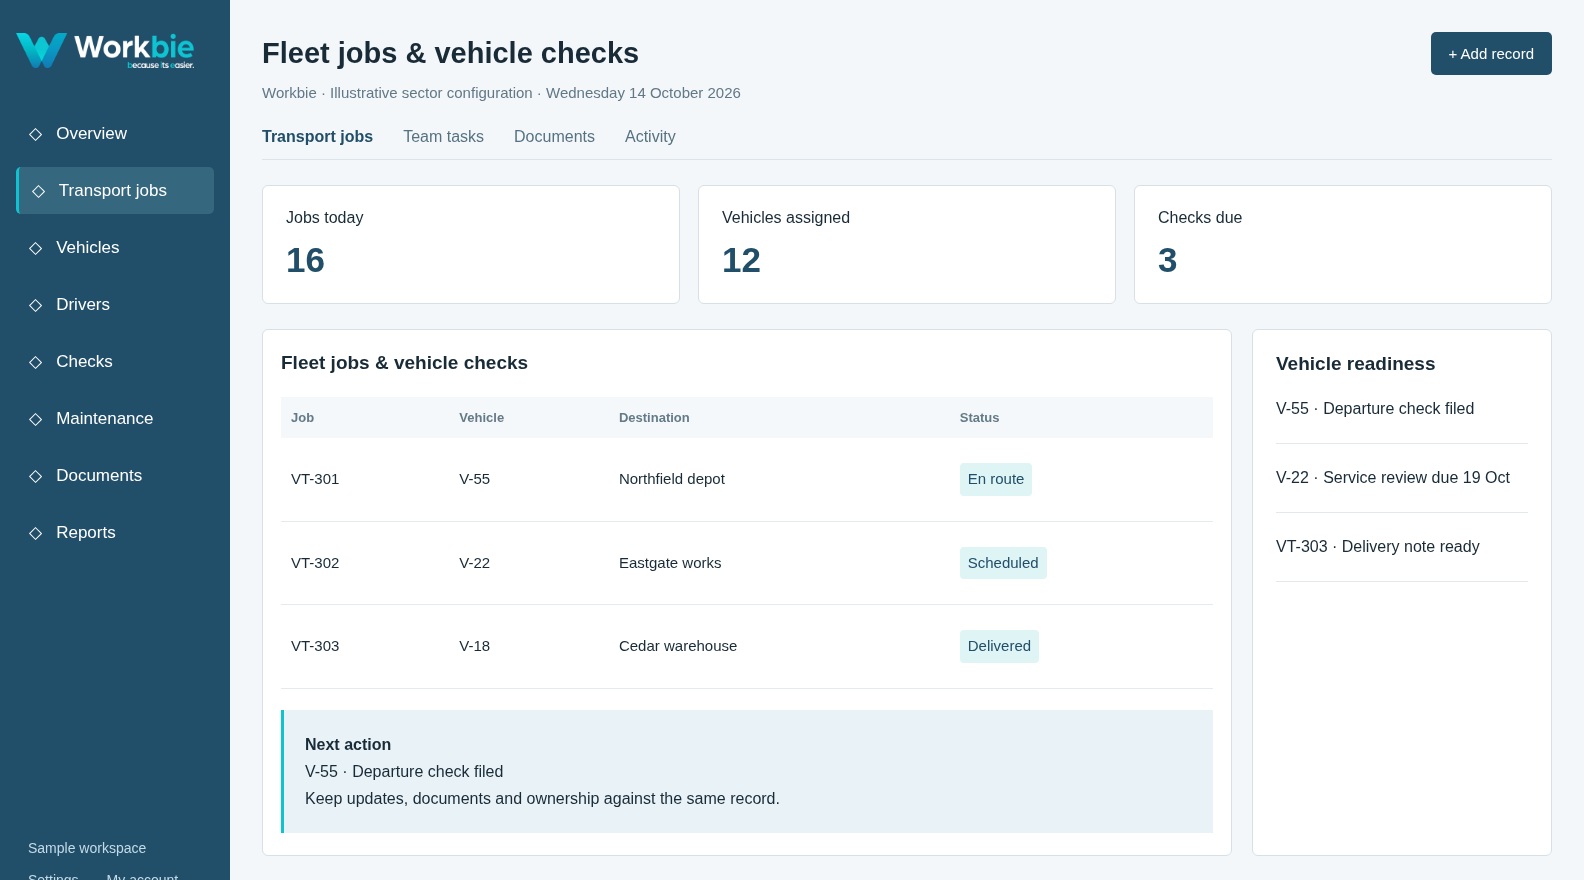
Task: Click the Eastgate works destination
Action: 670,563
